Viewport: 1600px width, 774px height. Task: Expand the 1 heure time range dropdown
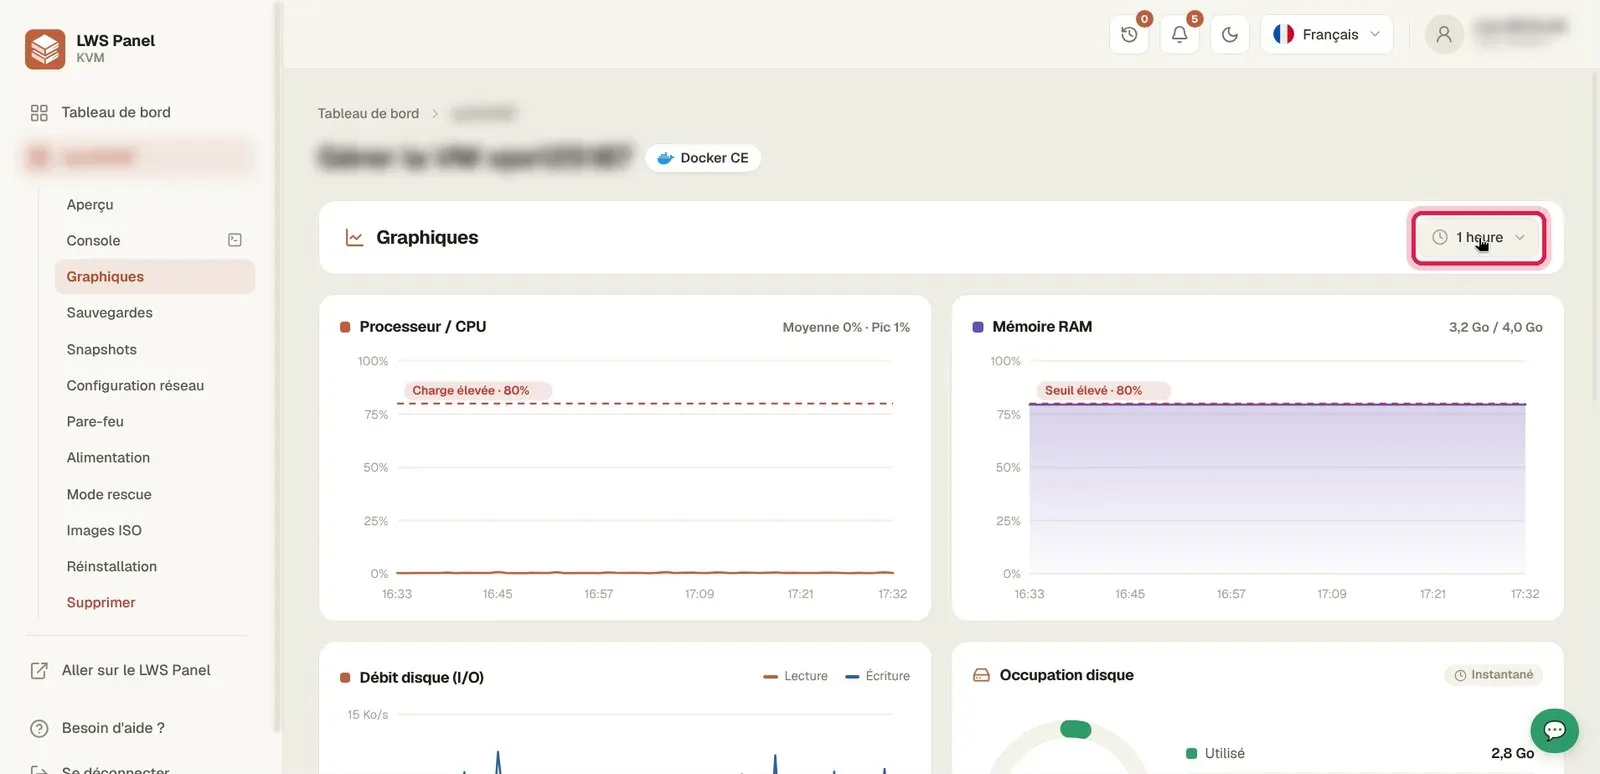click(x=1478, y=237)
